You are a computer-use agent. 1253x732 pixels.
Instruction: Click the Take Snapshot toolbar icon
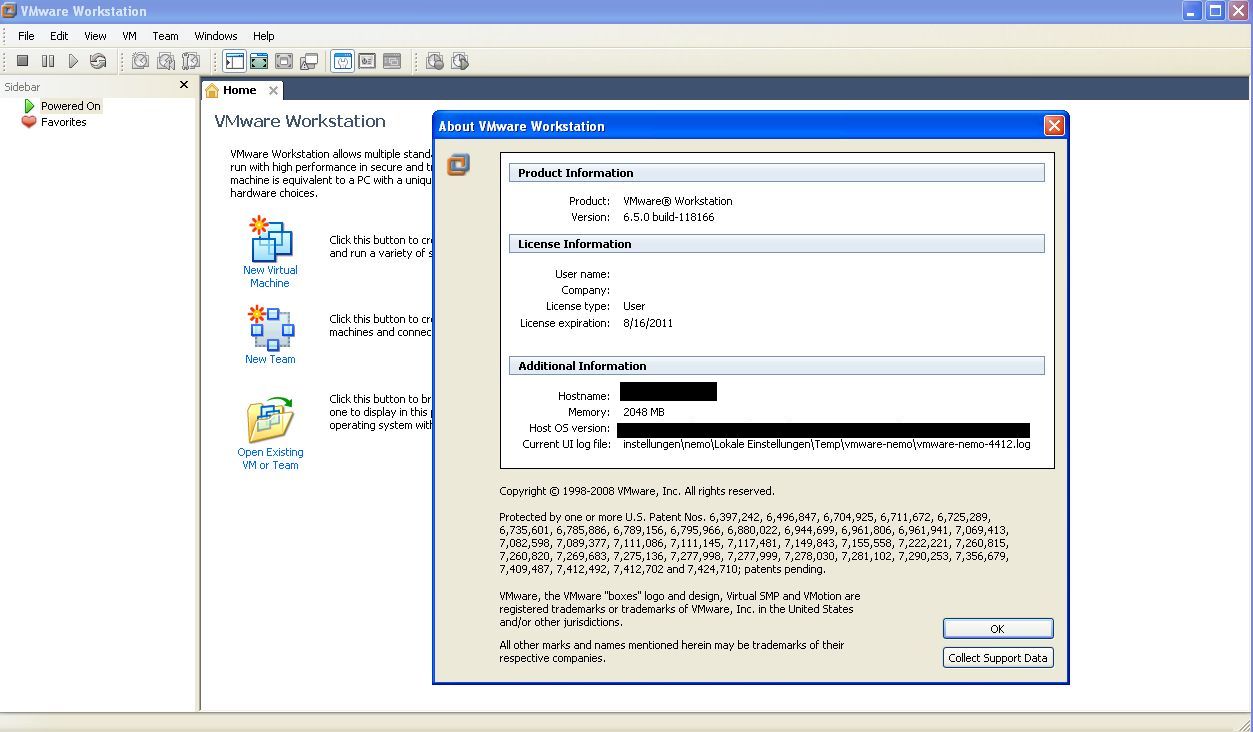(x=141, y=61)
